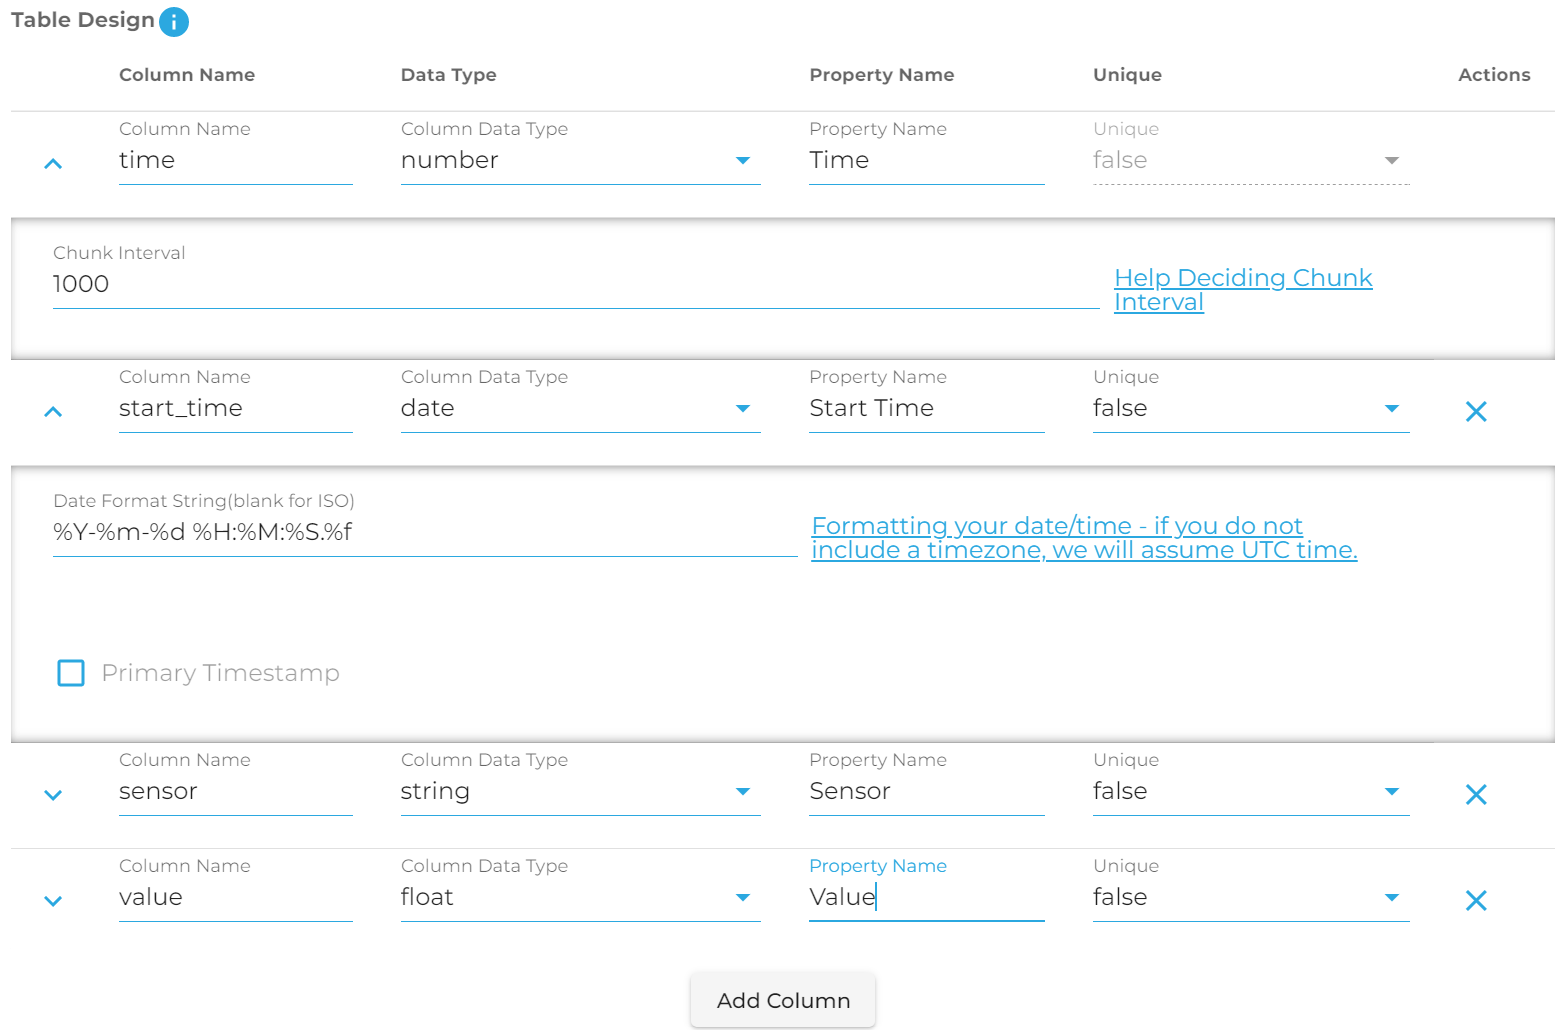Open the float data type dropdown
The height and width of the screenshot is (1030, 1561).
(x=580, y=898)
